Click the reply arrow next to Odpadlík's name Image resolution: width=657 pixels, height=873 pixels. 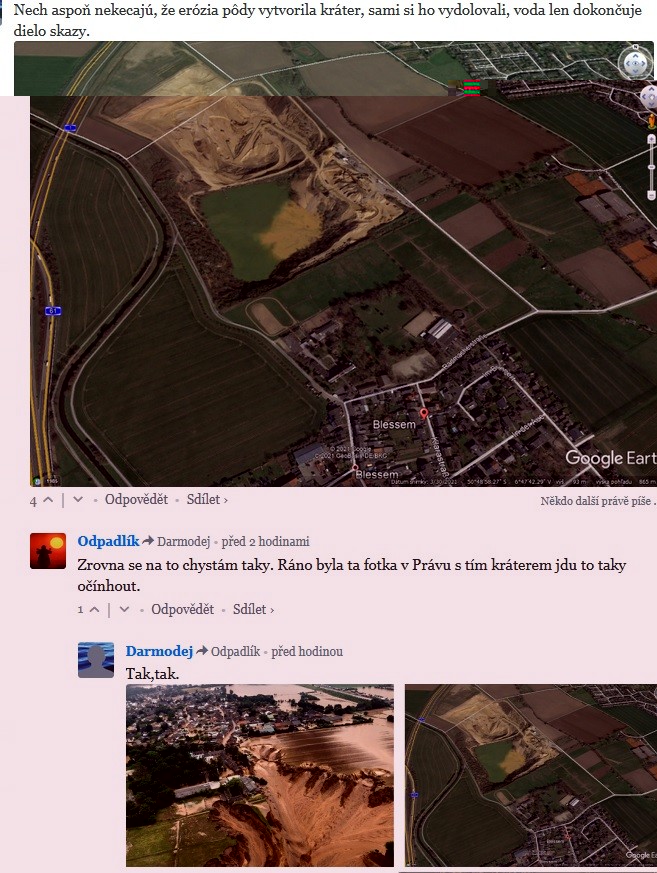[148, 541]
